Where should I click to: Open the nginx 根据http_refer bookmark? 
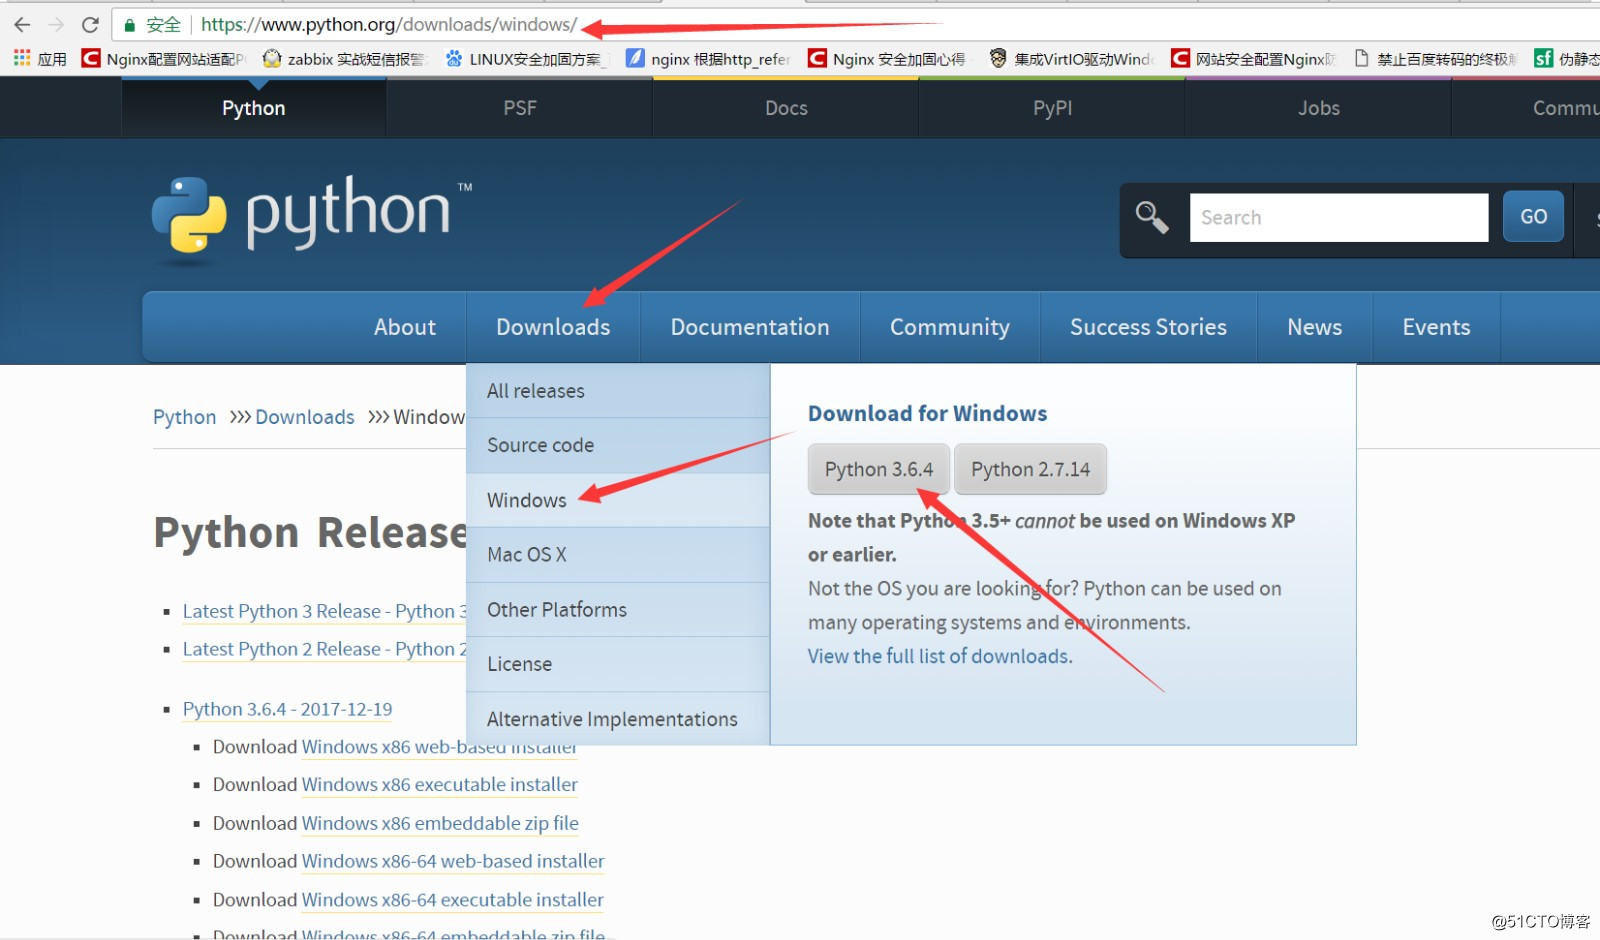pos(708,59)
